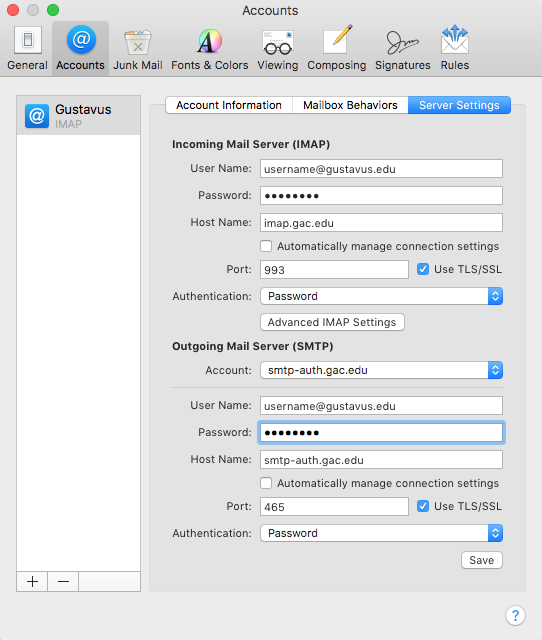Open the IMAP Authentication dropdown

(381, 296)
